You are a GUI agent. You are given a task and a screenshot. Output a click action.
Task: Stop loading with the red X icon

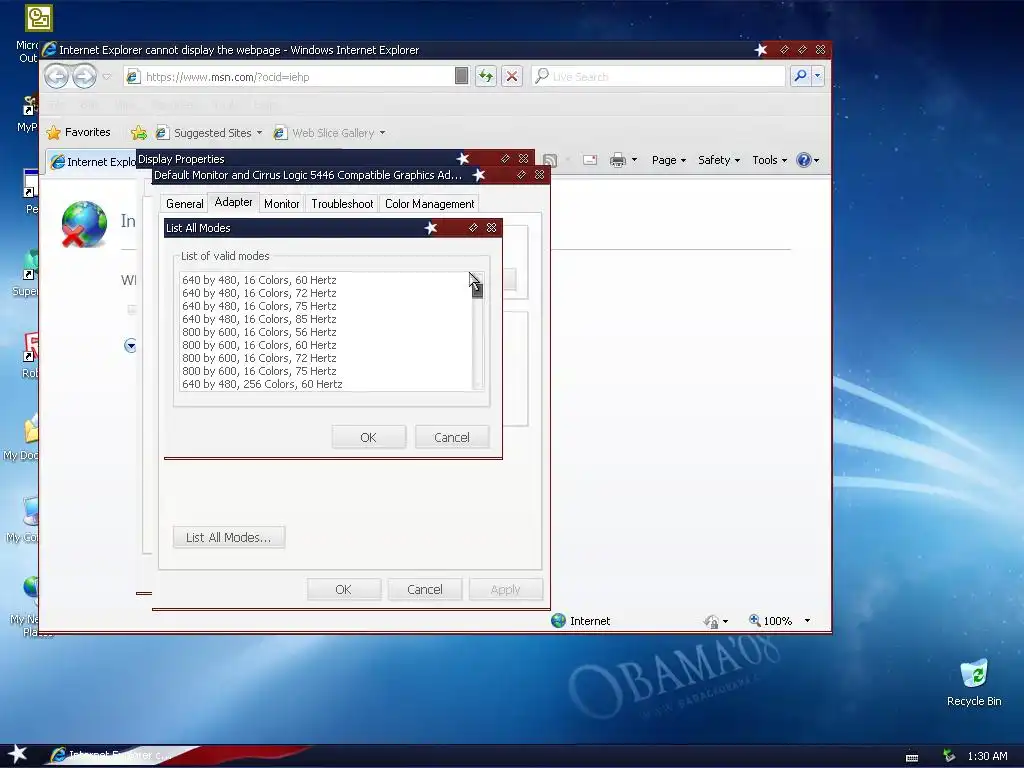512,76
